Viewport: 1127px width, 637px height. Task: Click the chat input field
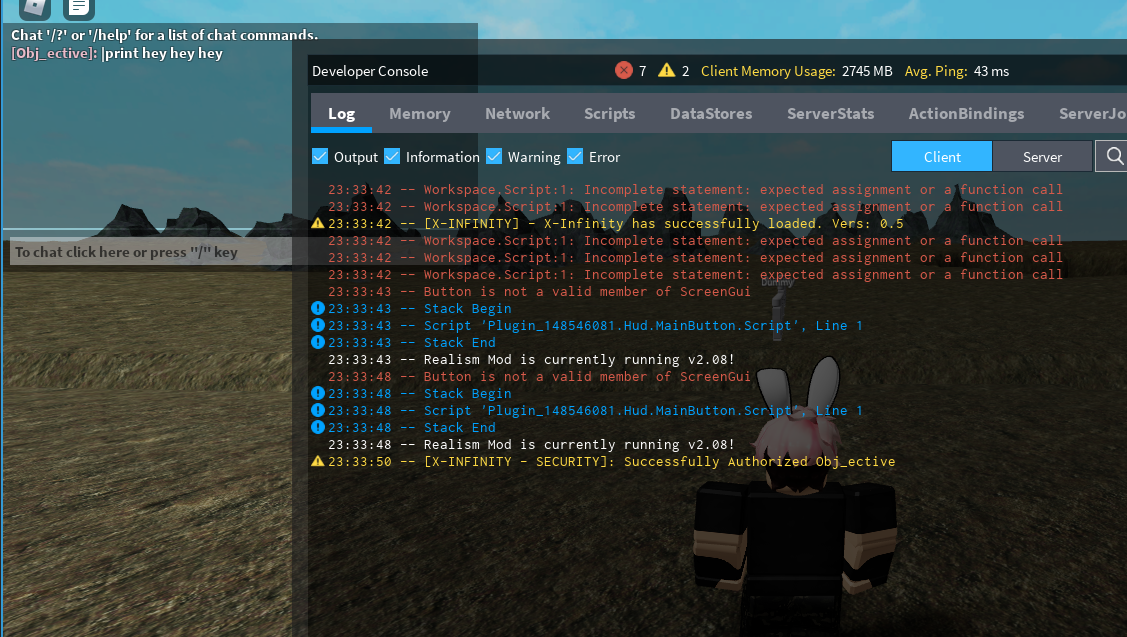click(144, 251)
